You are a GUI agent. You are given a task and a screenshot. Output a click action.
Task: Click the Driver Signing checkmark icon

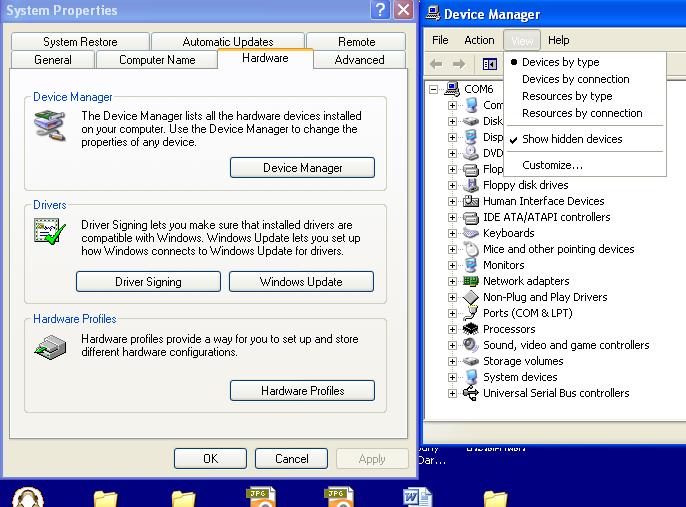point(49,232)
